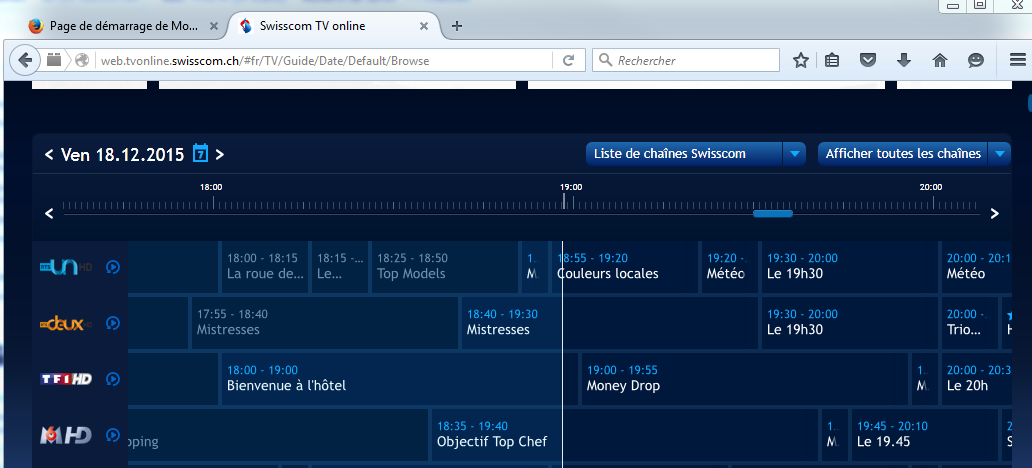
Task: Go to the Firefox home icon
Action: [x=940, y=61]
